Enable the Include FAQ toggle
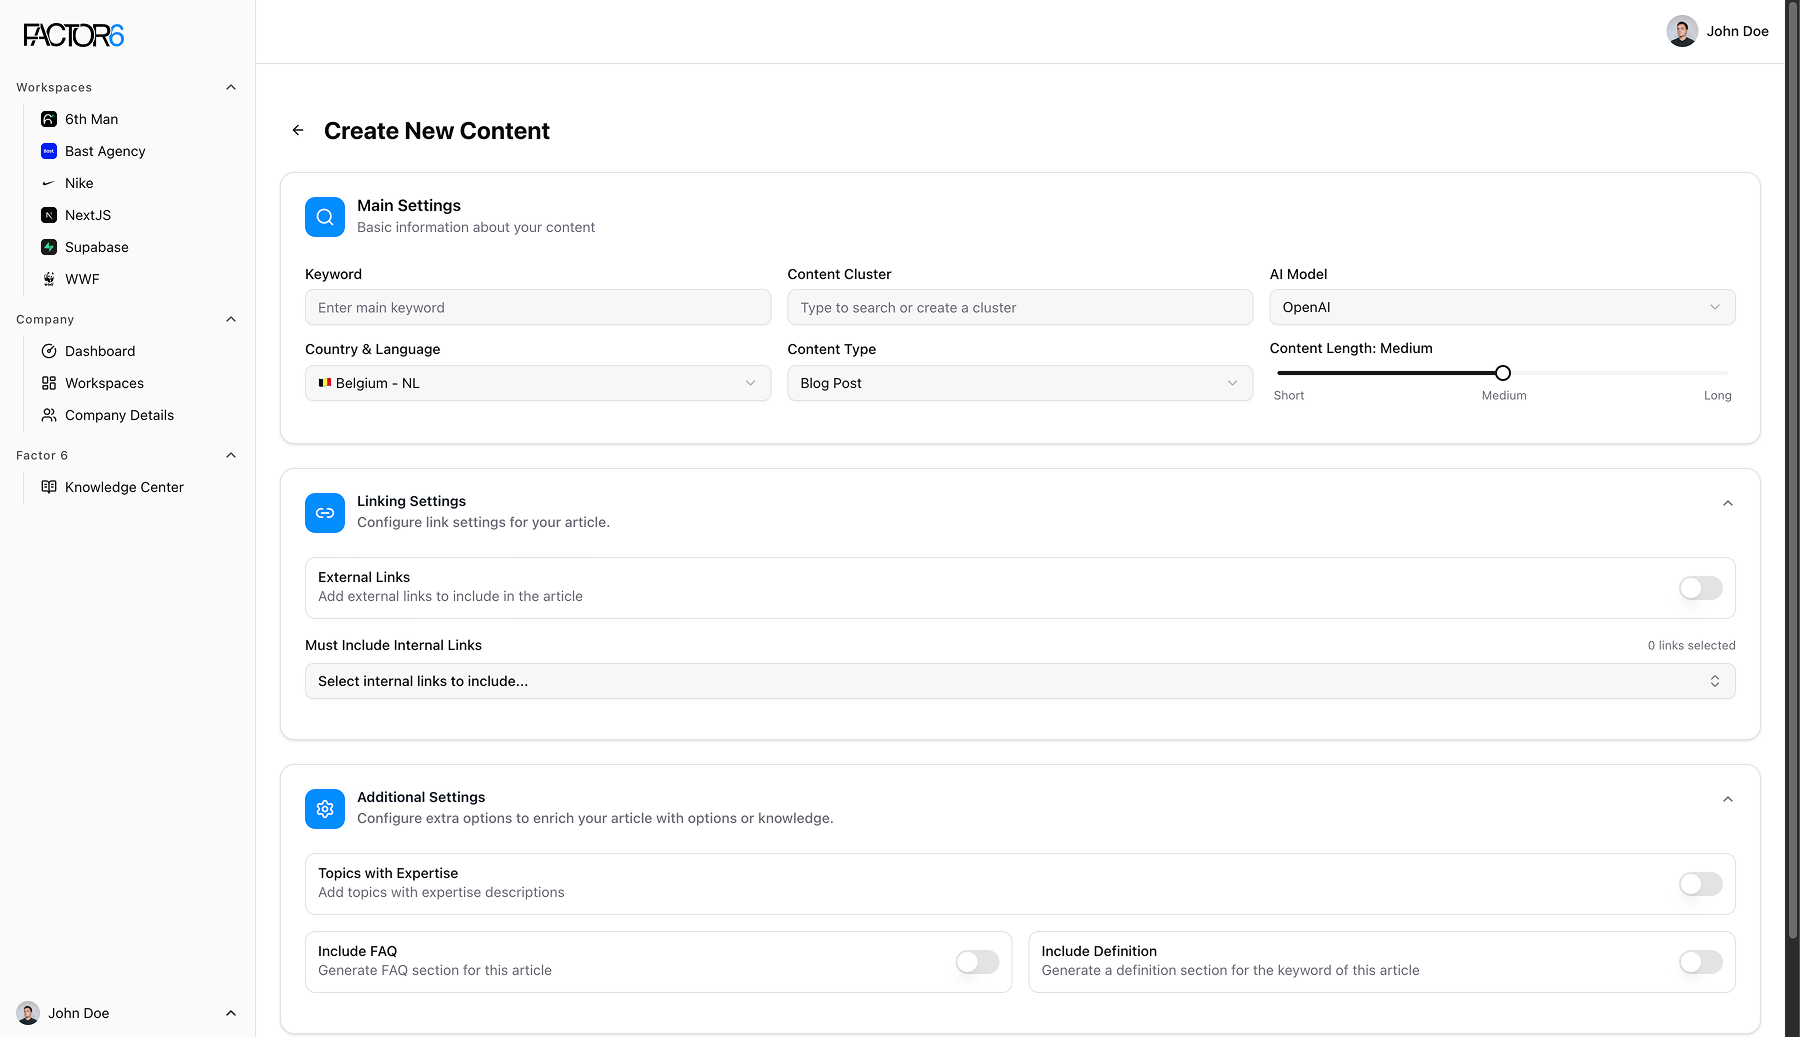1800x1037 pixels. click(977, 962)
